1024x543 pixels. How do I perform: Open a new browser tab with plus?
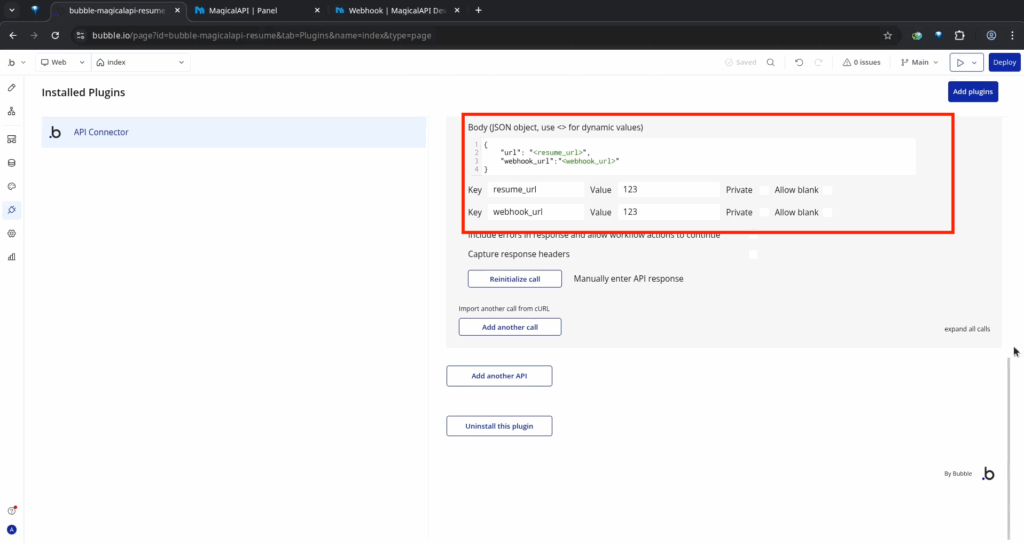pyautogui.click(x=478, y=10)
